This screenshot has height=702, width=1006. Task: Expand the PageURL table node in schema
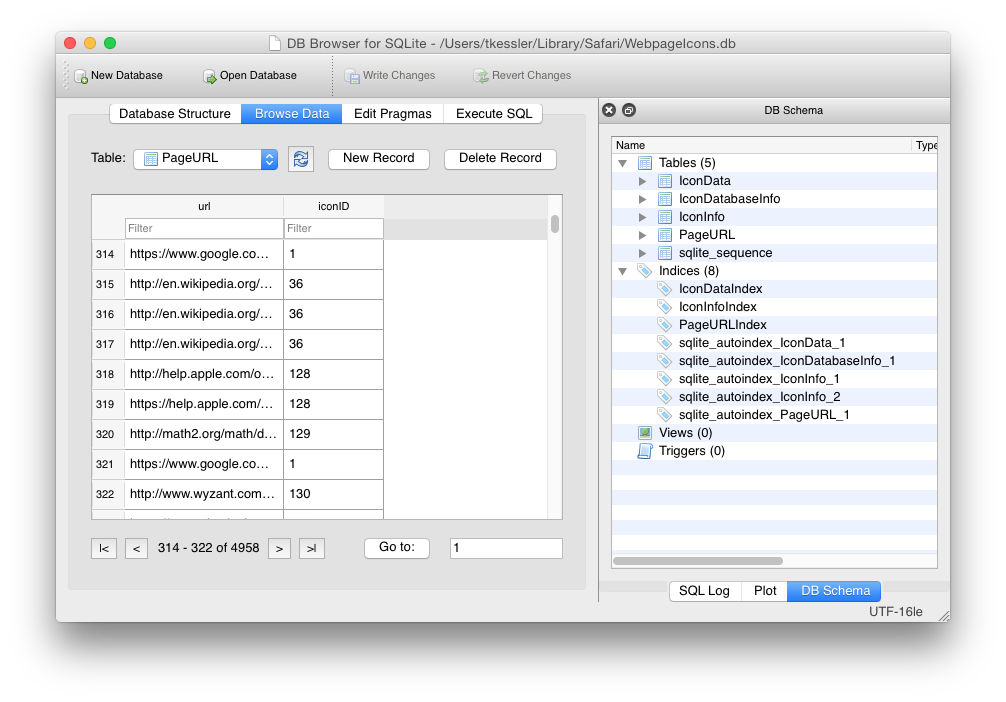642,235
